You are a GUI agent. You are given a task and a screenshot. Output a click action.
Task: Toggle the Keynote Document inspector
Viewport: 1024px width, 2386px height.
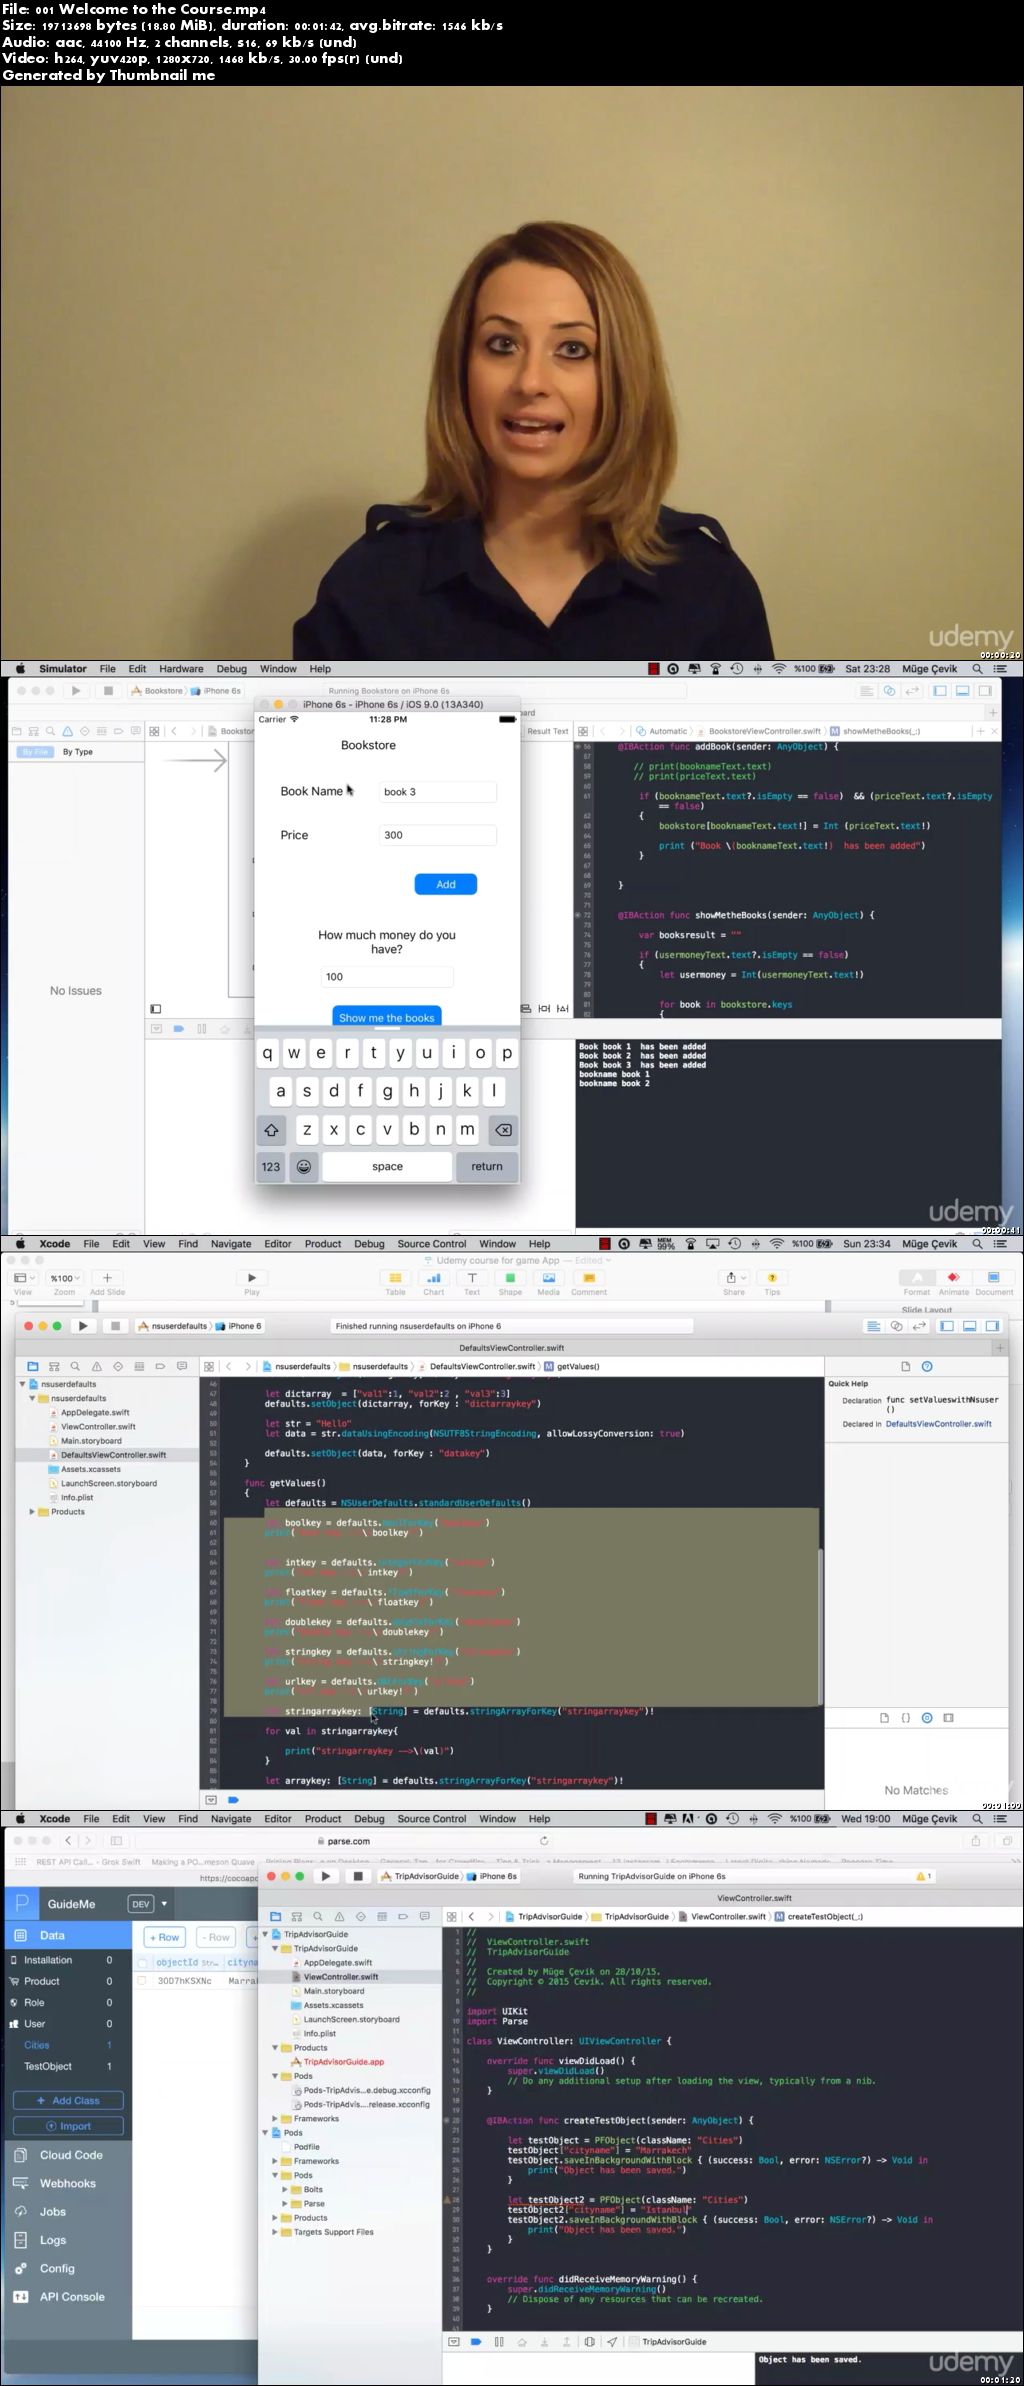[x=994, y=1278]
